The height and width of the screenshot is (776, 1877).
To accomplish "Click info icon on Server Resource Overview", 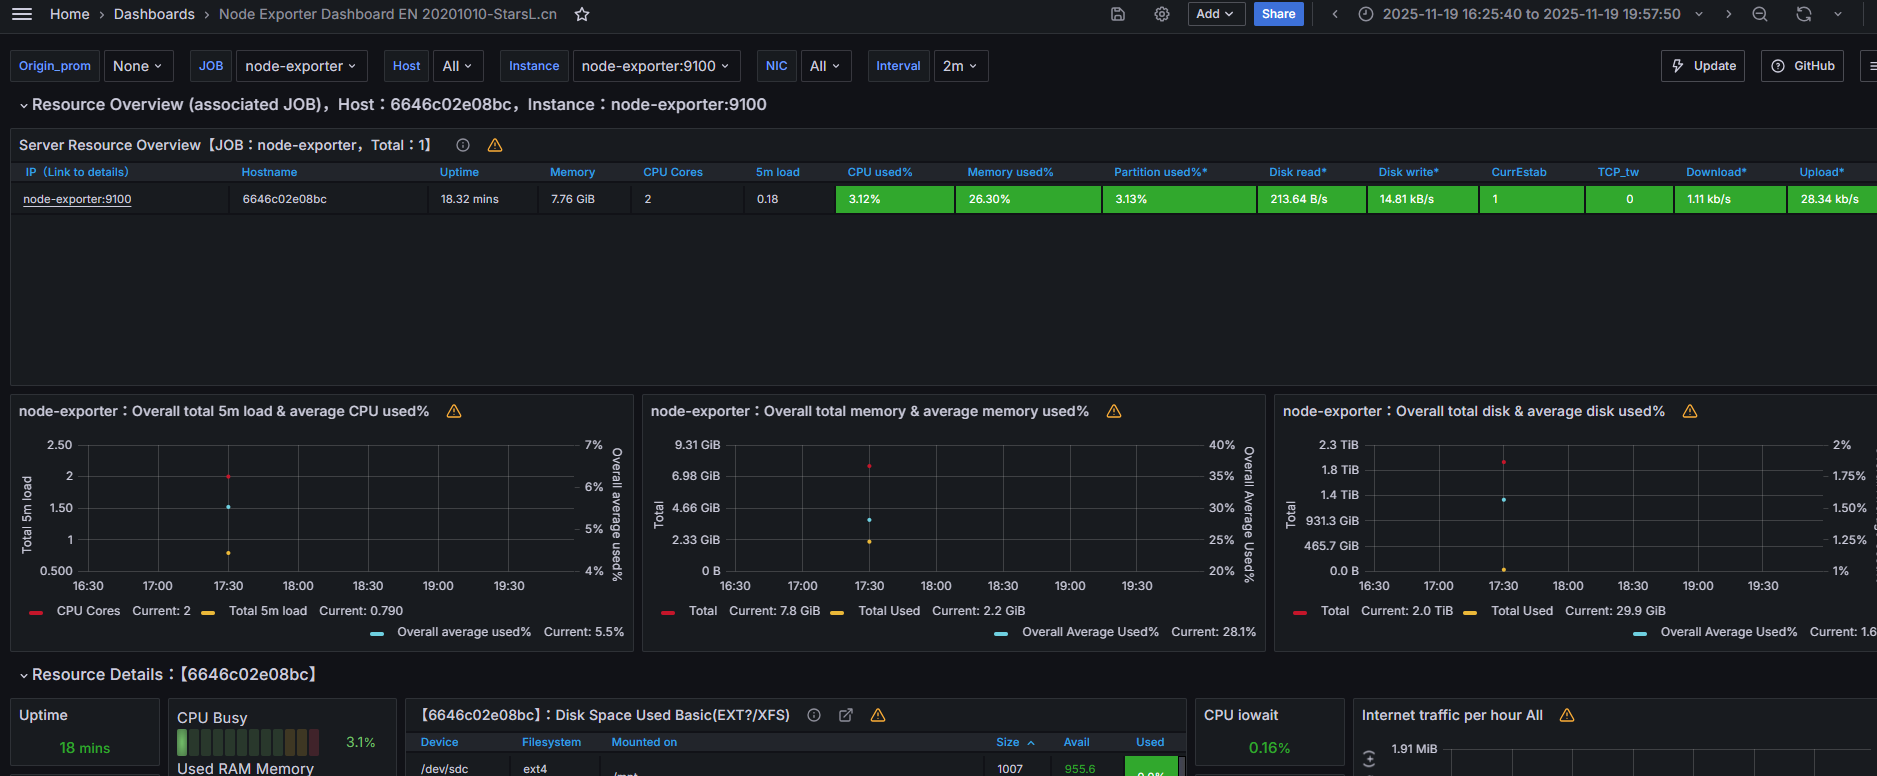I will [463, 145].
